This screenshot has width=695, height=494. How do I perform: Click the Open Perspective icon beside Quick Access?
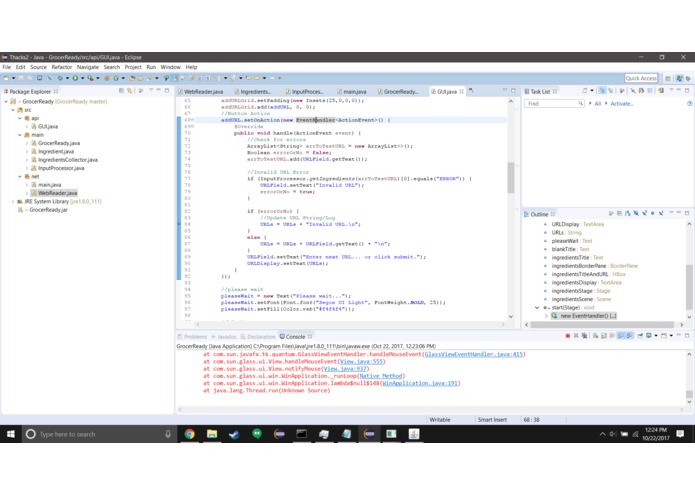coord(668,78)
